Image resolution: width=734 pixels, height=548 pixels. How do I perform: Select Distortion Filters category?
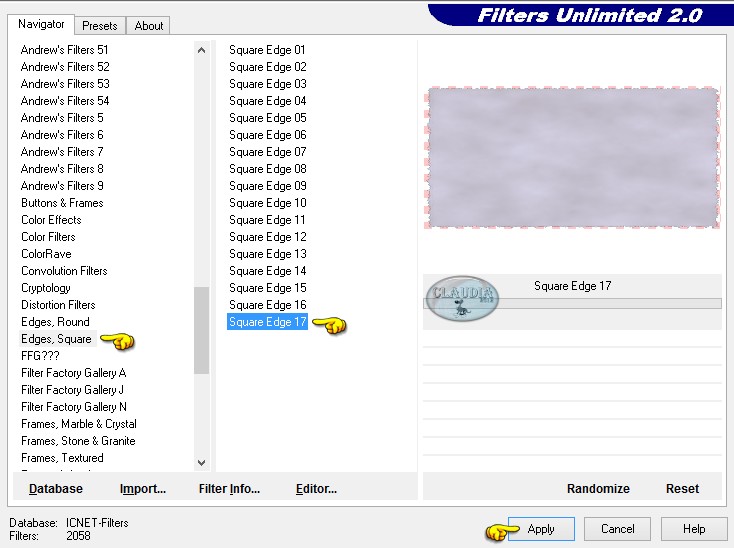[x=59, y=305]
